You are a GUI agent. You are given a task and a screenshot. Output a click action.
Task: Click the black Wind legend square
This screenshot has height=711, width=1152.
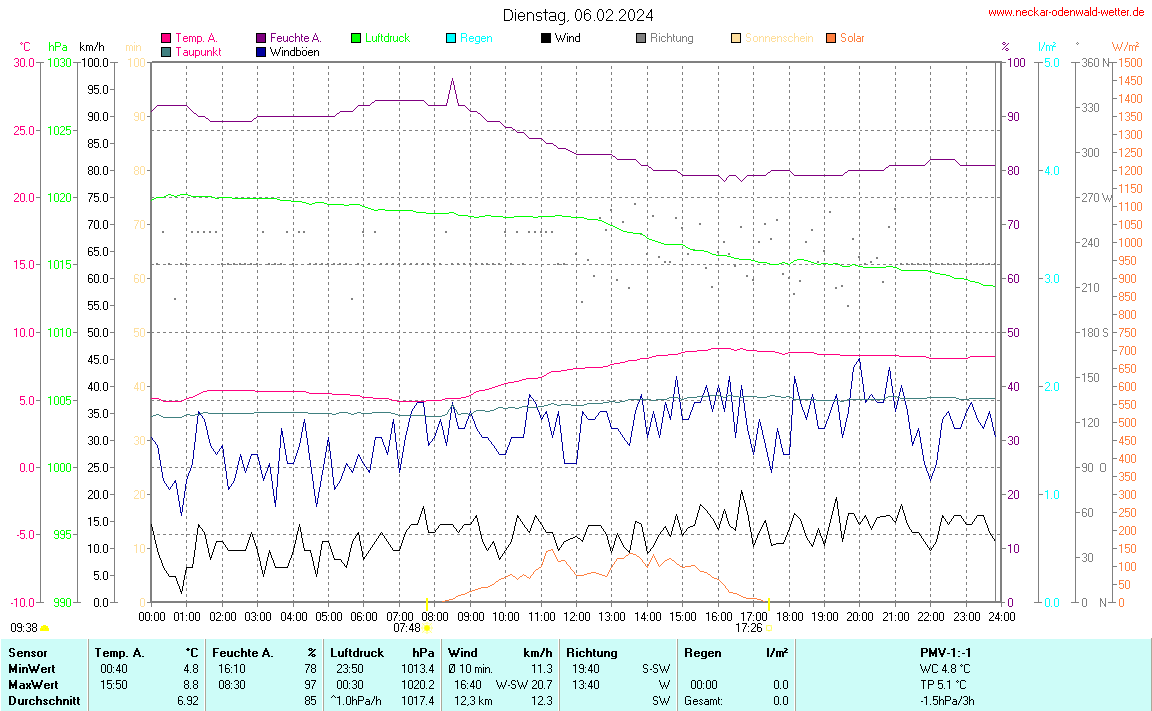(x=546, y=38)
